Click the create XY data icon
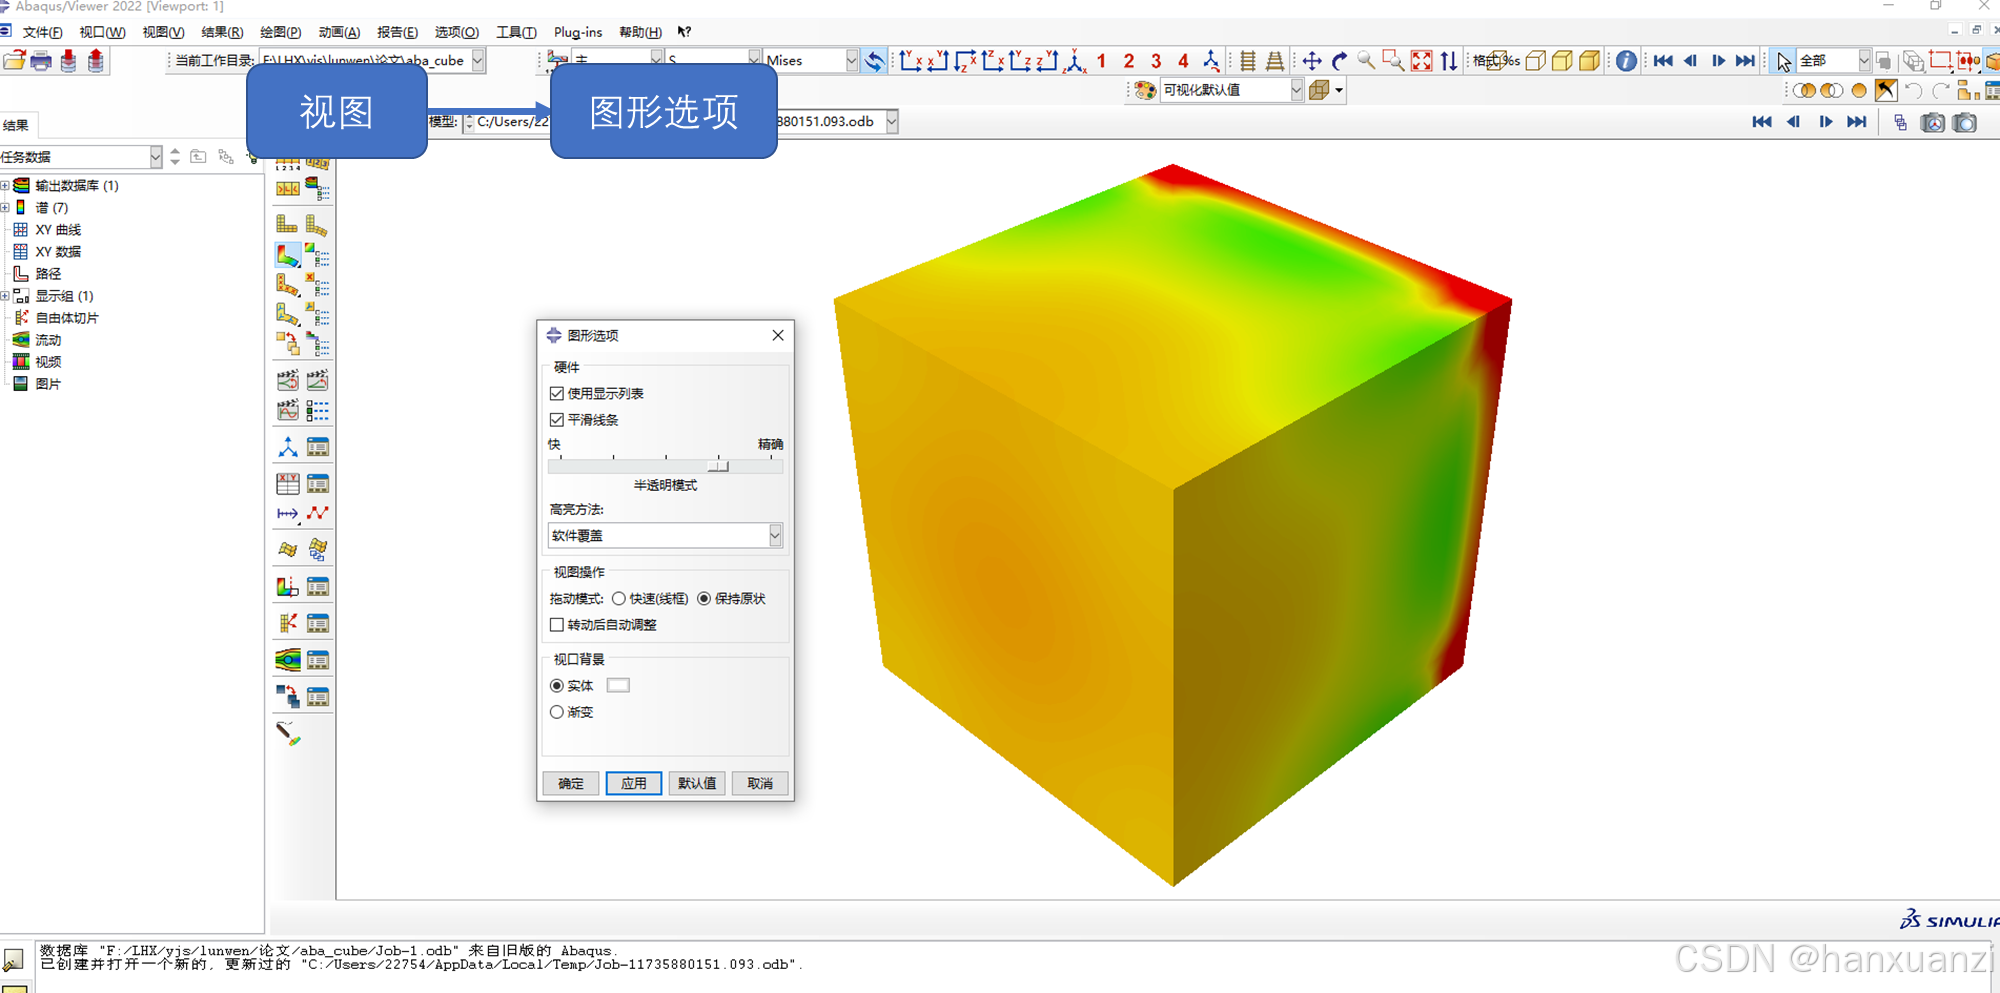This screenshot has height=993, width=2000. coord(288,484)
